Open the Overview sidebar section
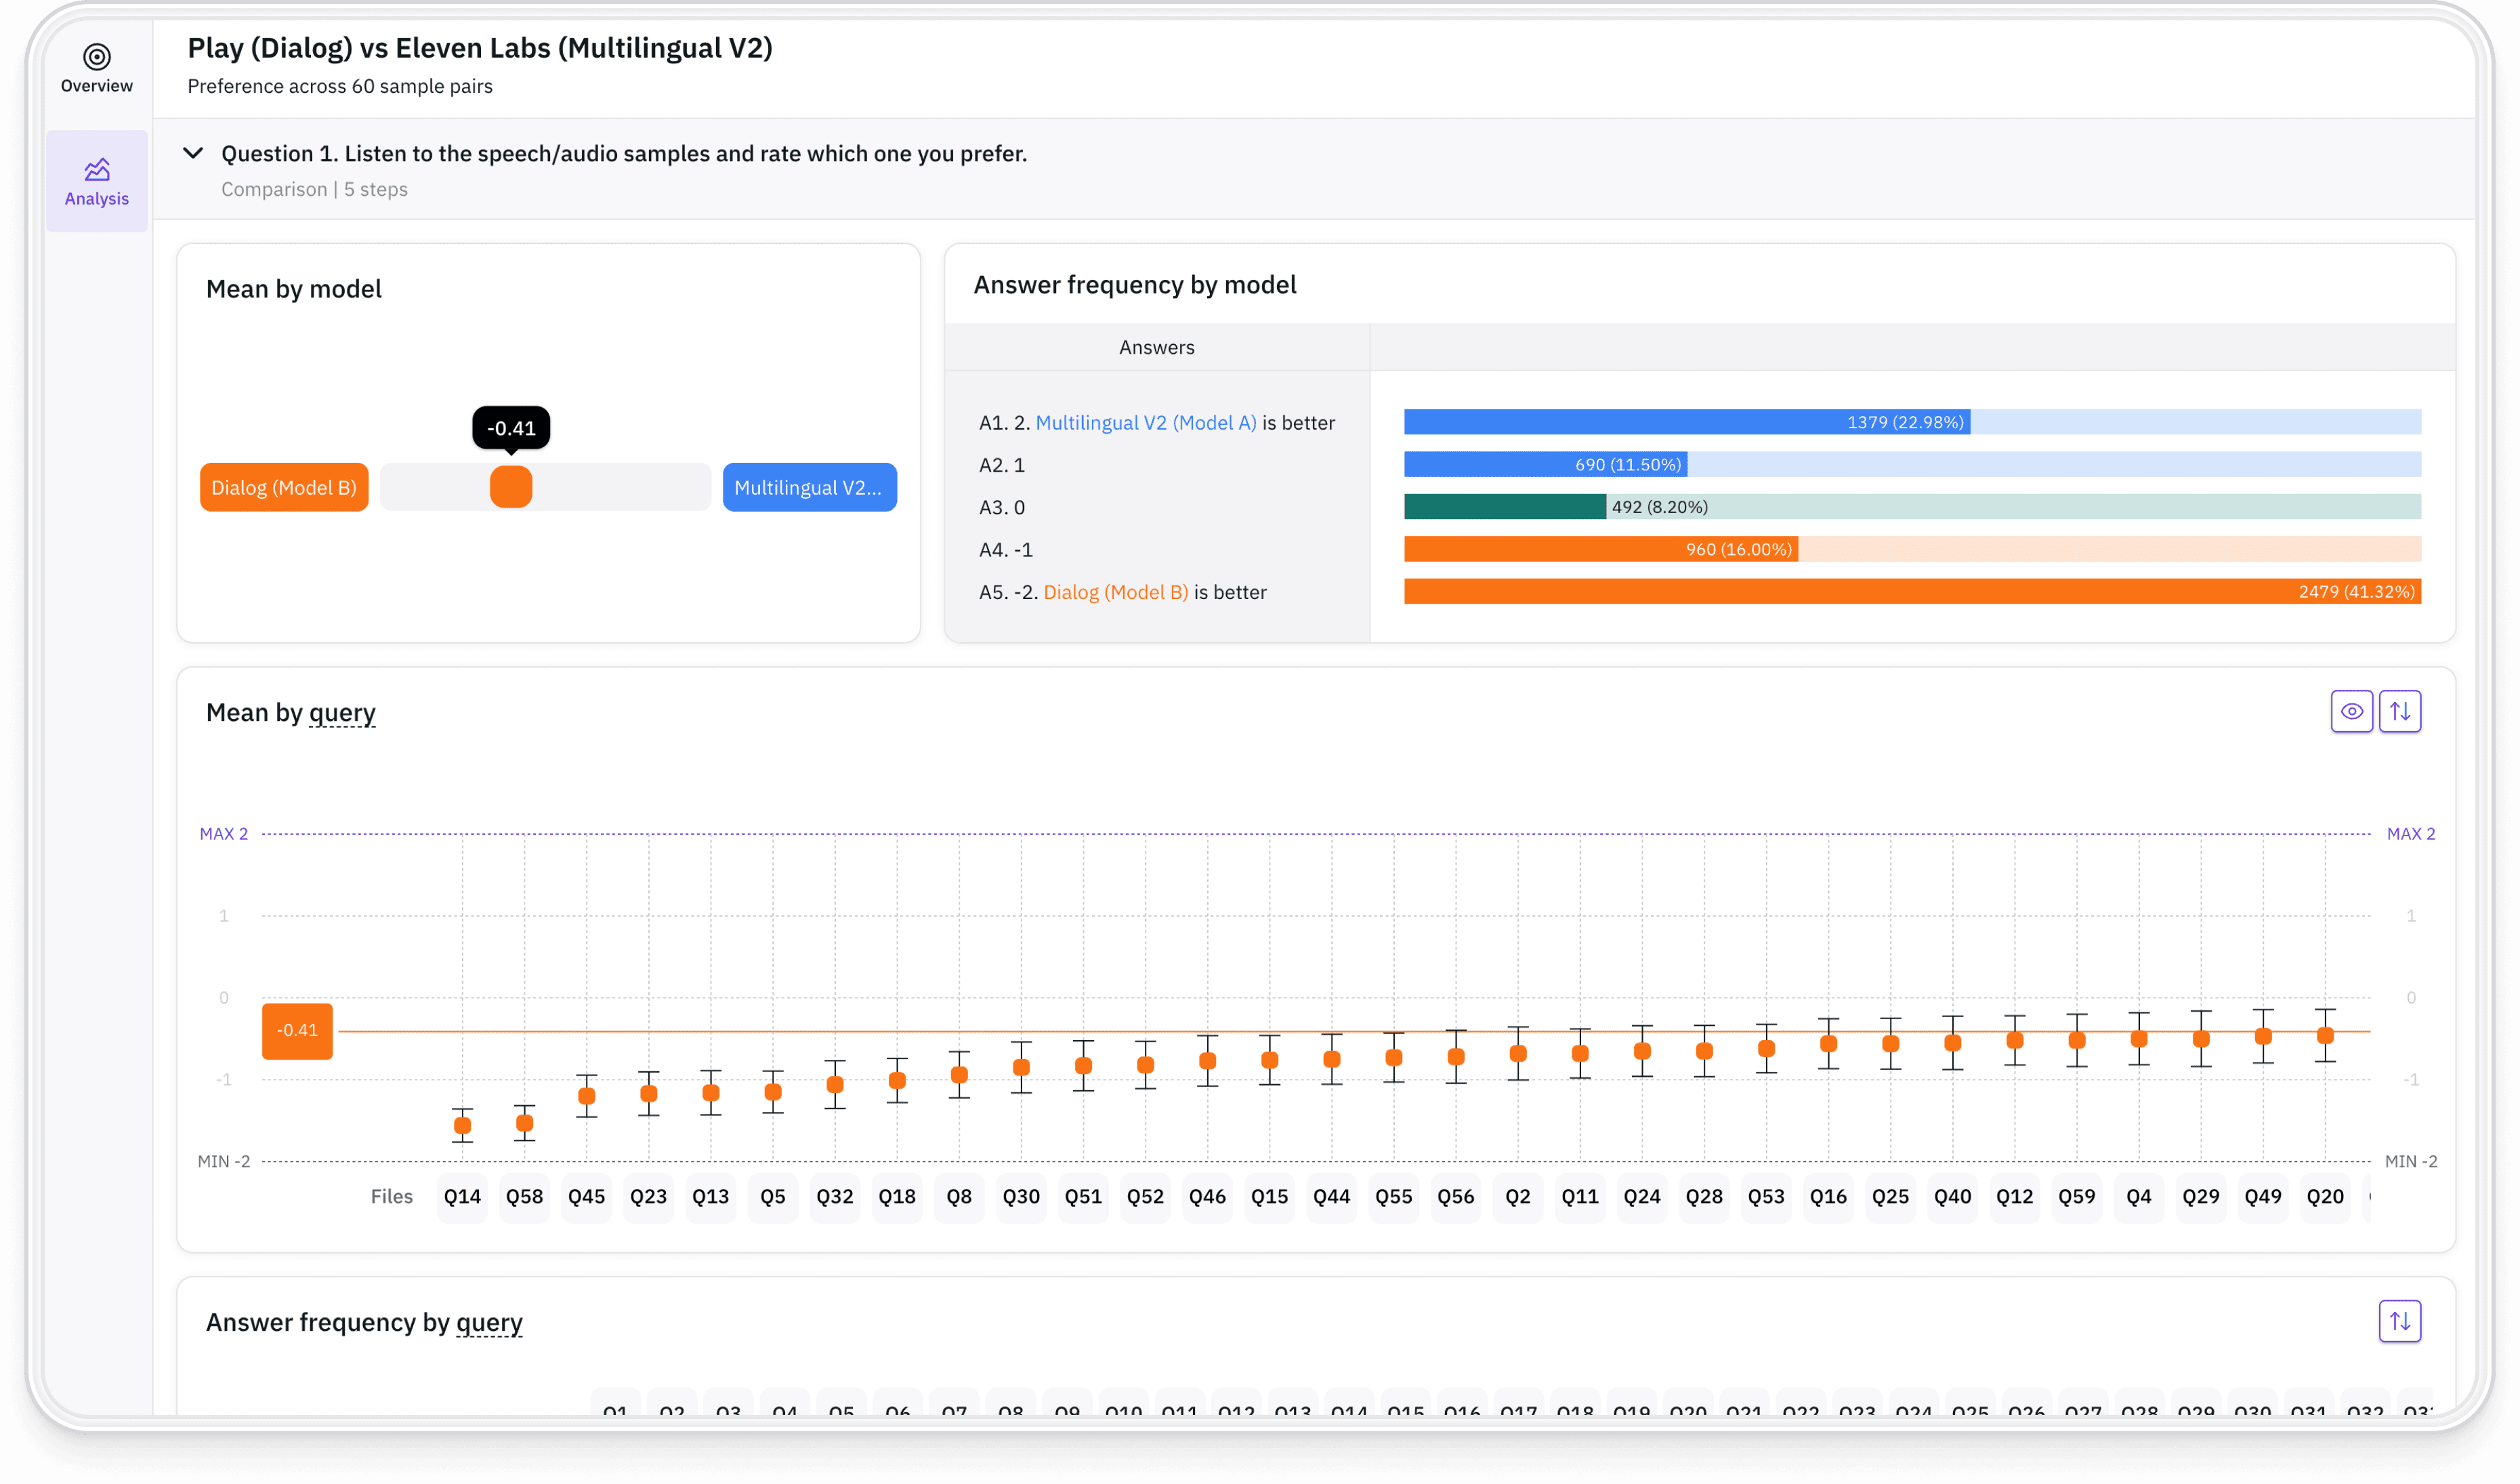This screenshot has width=2520, height=1484. [x=96, y=68]
